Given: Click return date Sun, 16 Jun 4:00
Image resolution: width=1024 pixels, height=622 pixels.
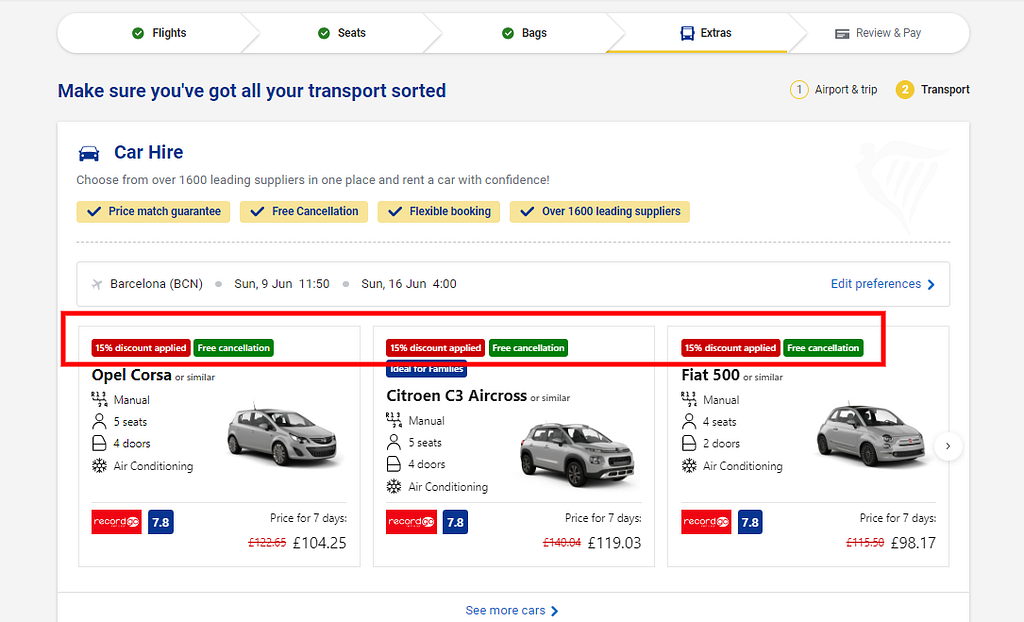Looking at the screenshot, I should 409,284.
